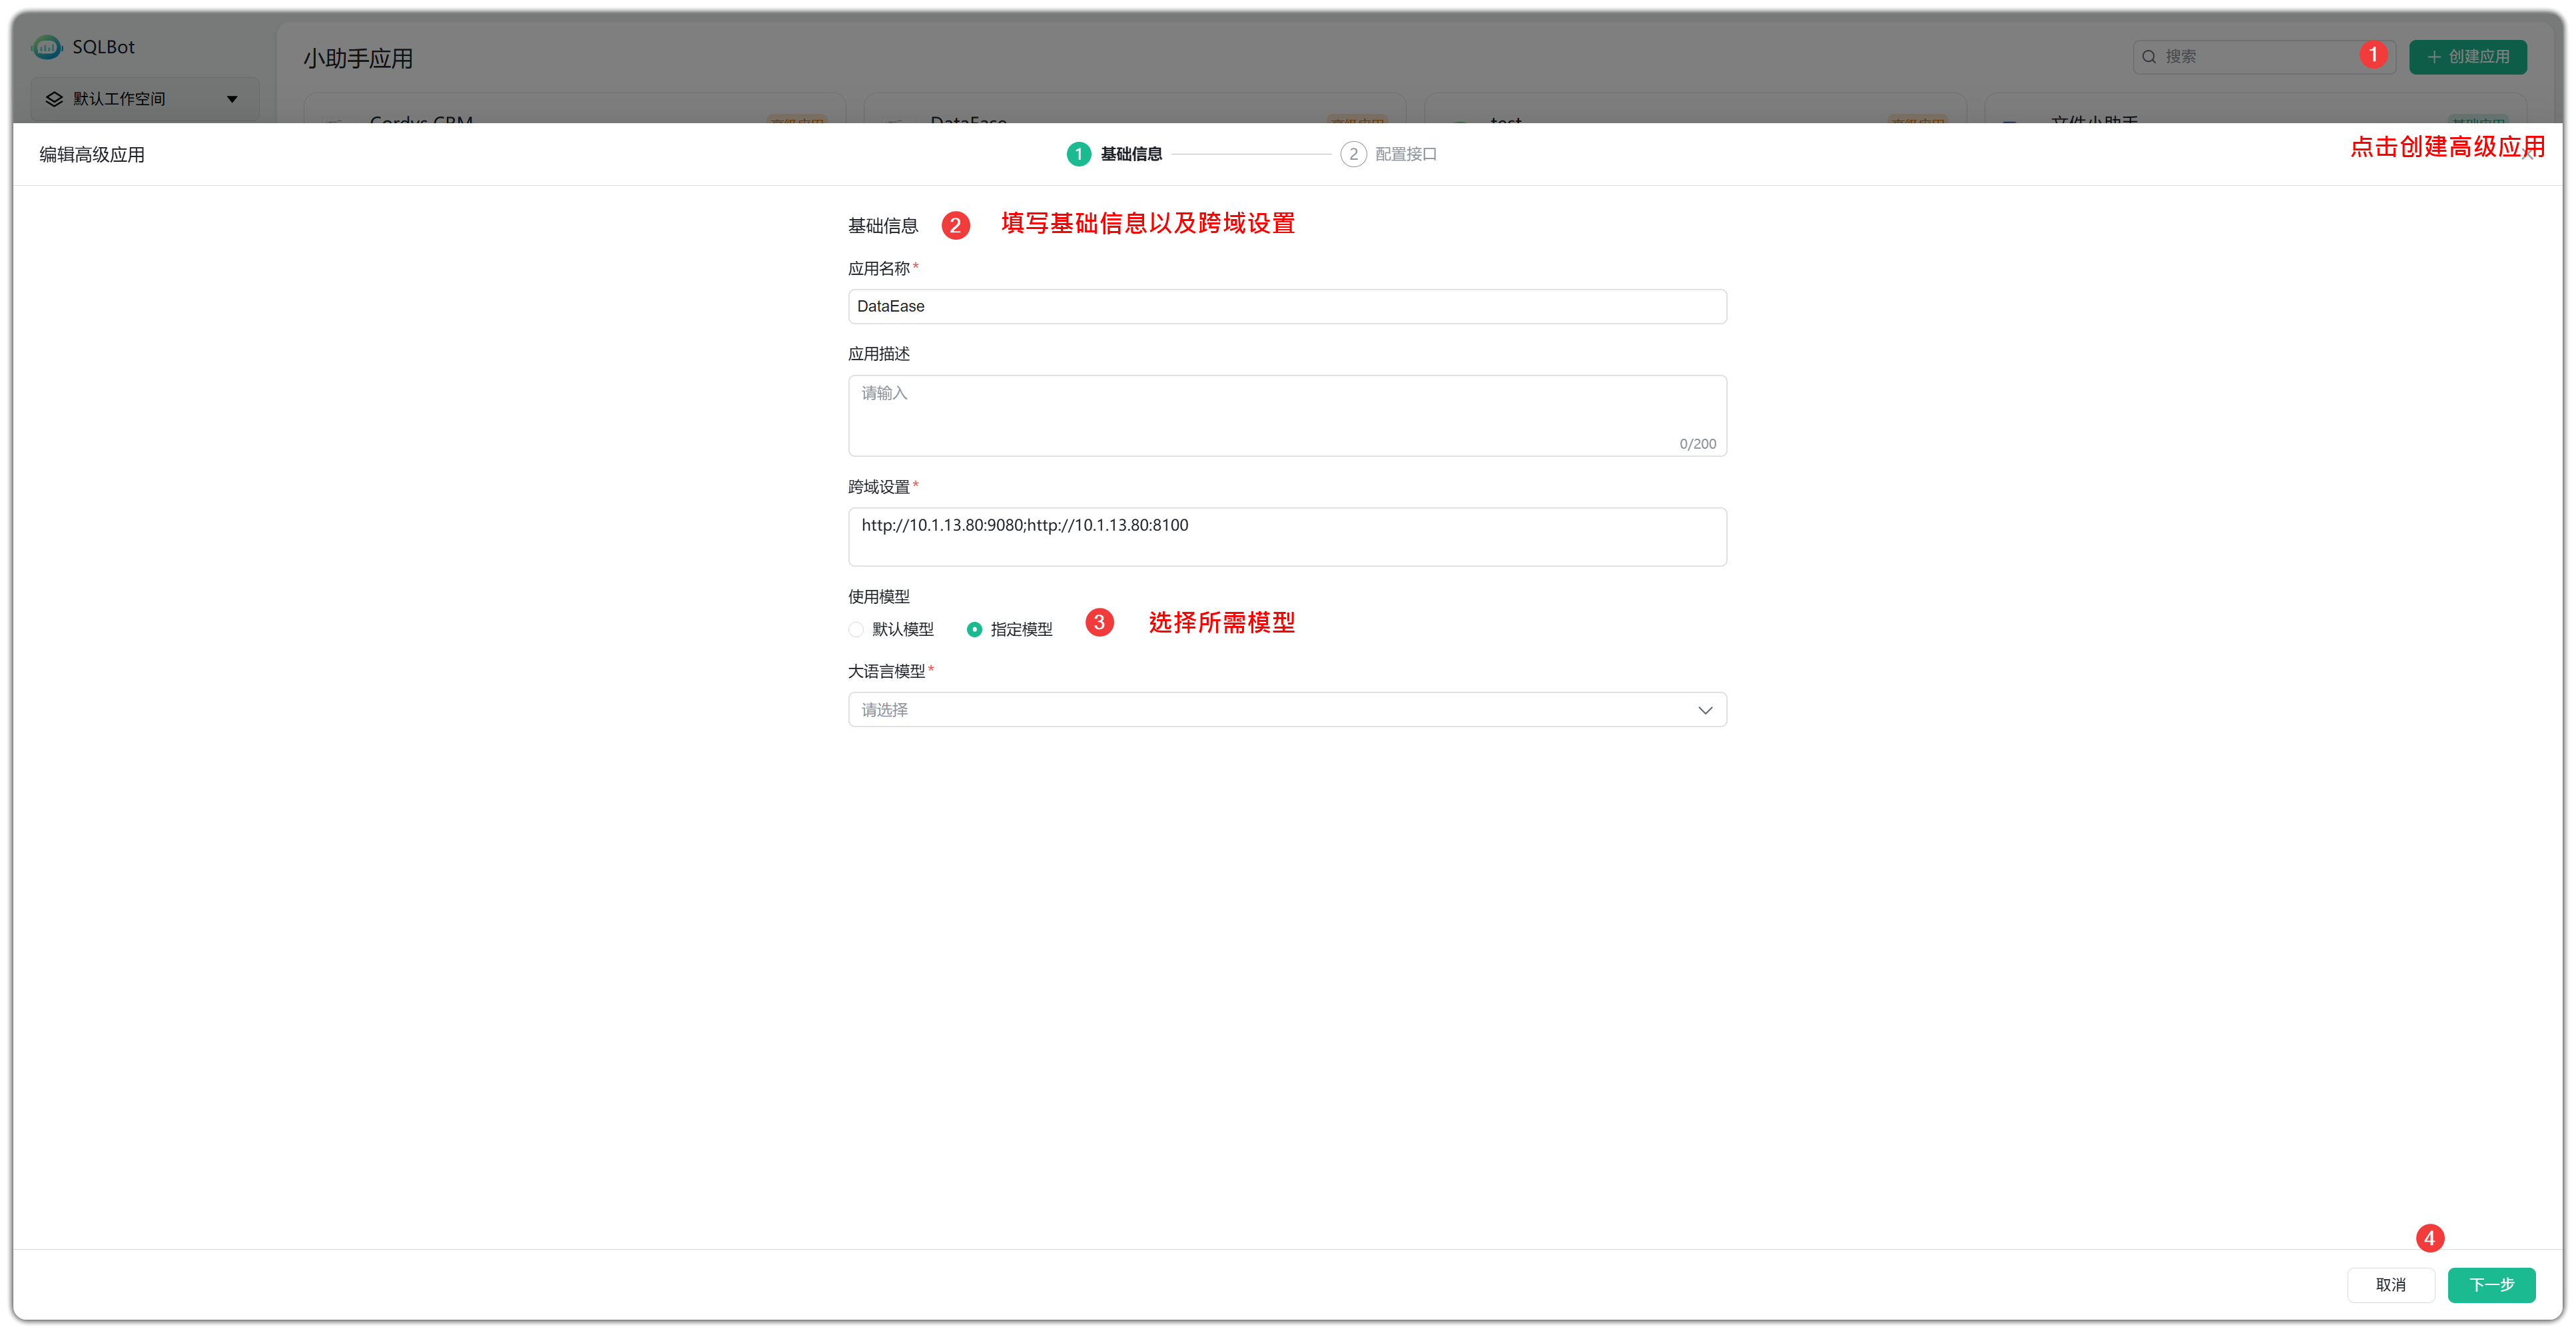Select the 默认模型 radio option
Viewport: 2576px width, 1333px height.
point(891,629)
